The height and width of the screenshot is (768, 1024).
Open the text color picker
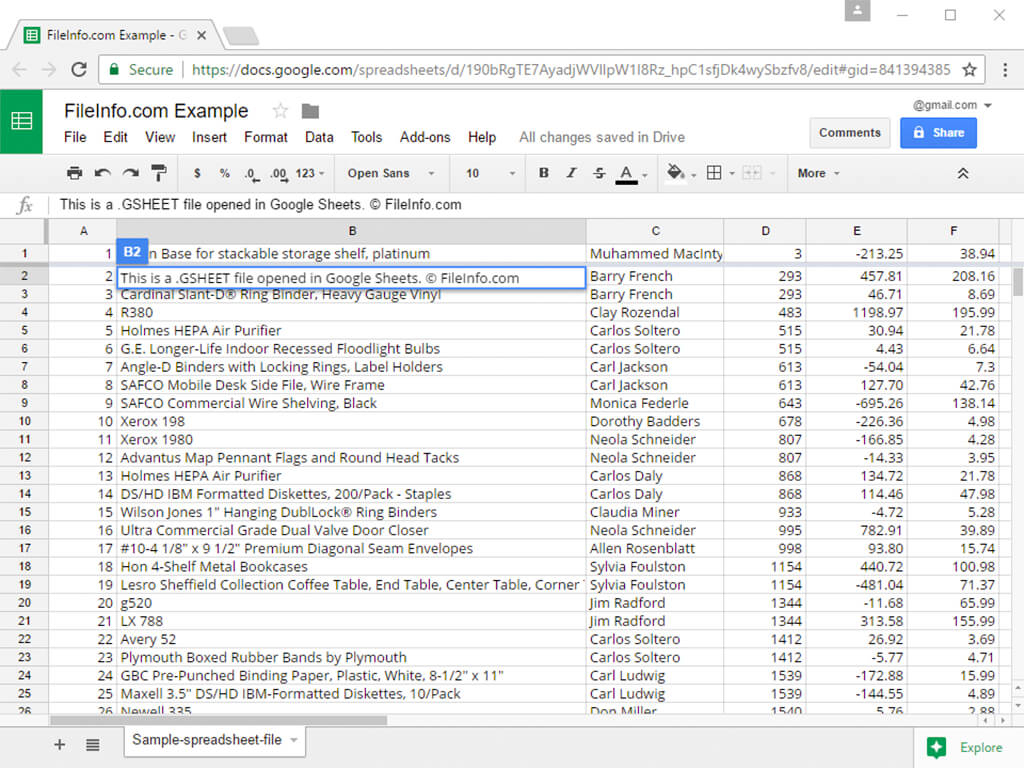pos(627,173)
